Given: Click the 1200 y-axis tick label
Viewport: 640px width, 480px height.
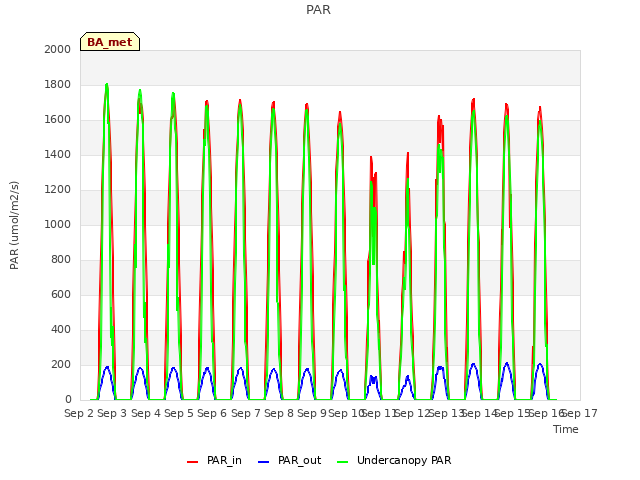Looking at the screenshot, I should [x=58, y=189].
